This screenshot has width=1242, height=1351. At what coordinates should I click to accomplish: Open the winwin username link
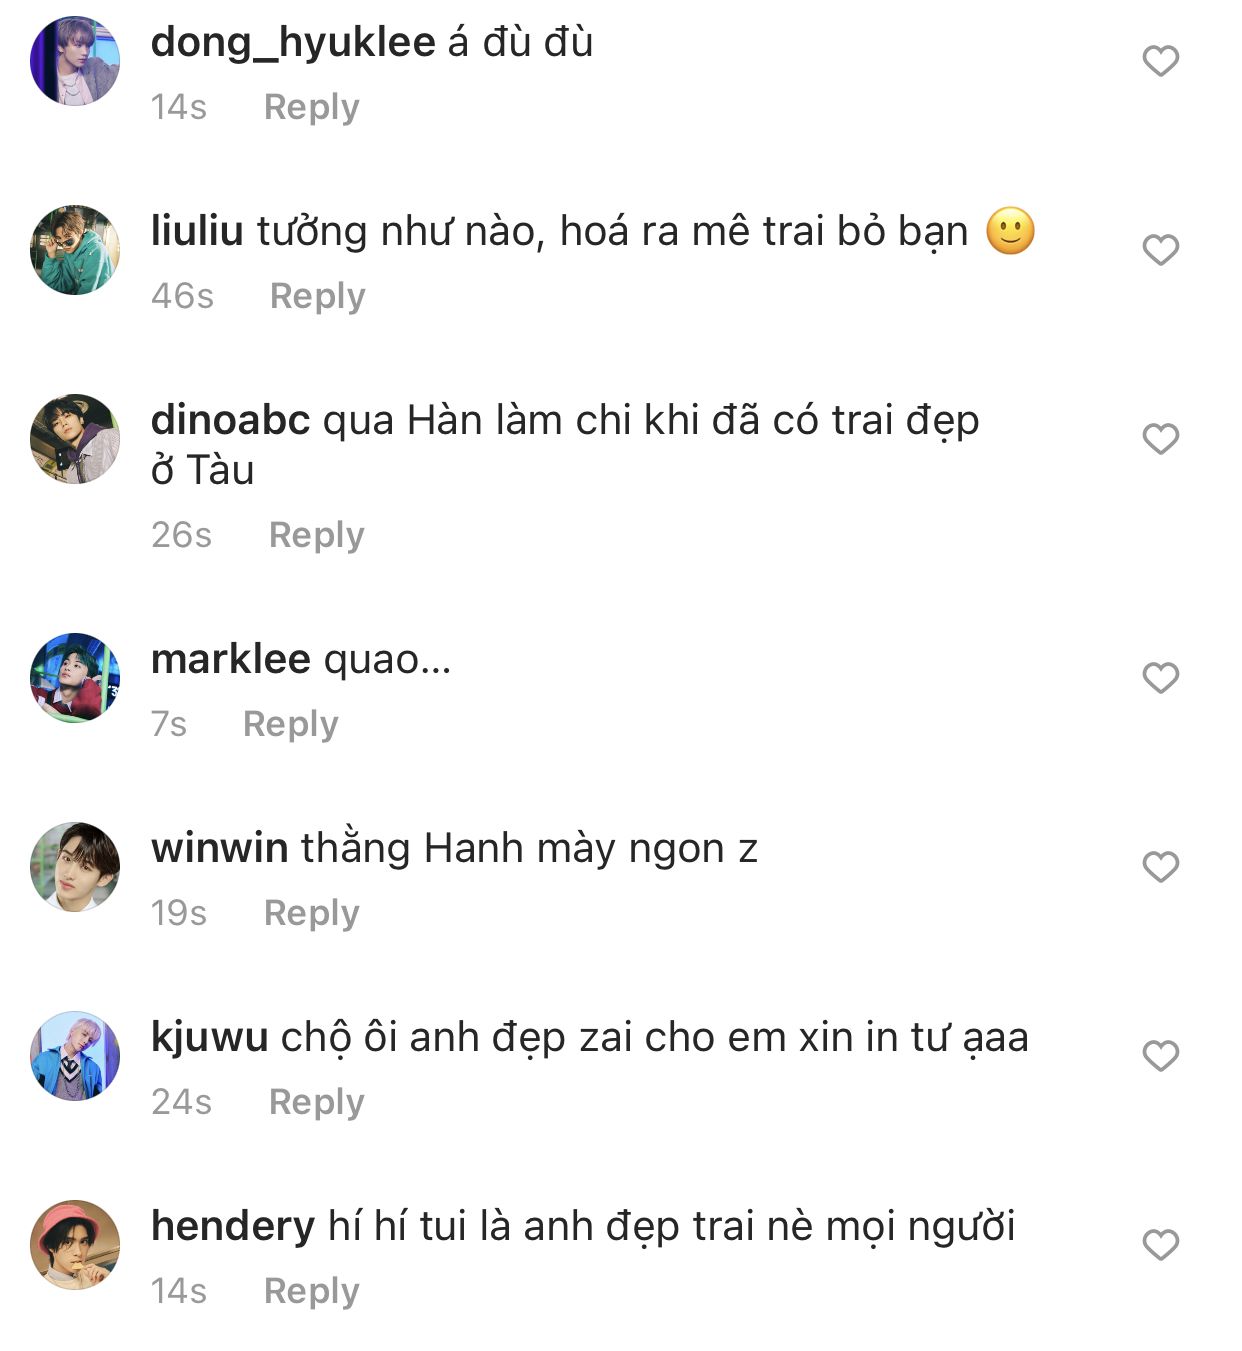click(x=219, y=848)
